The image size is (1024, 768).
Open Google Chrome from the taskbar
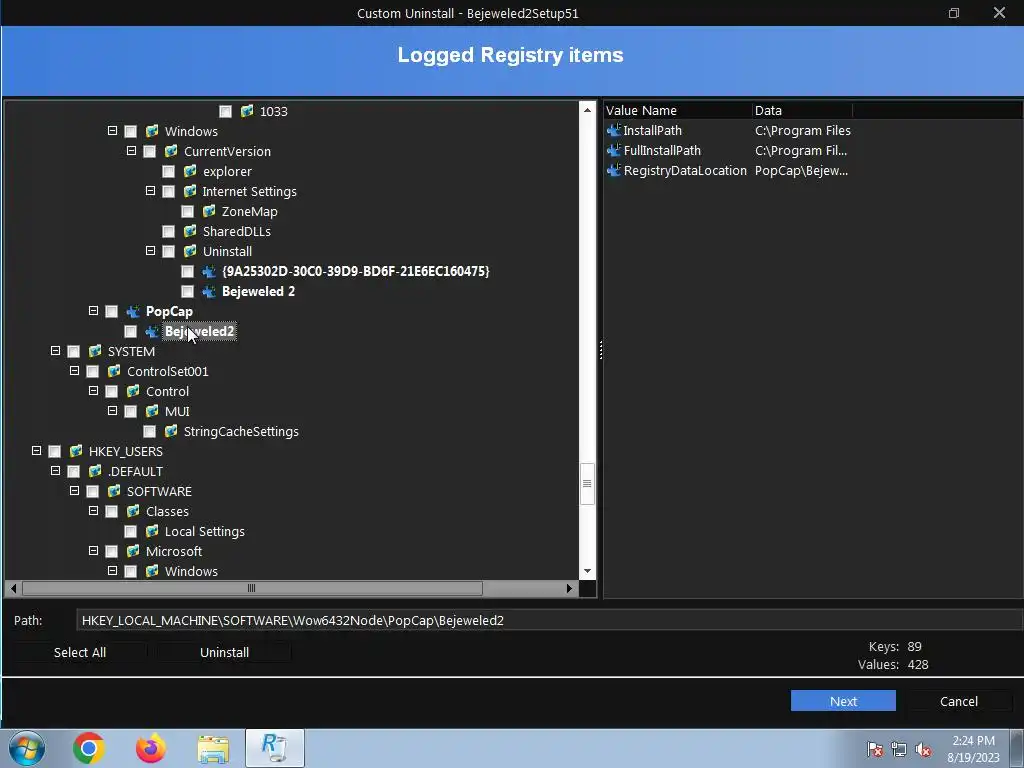click(89, 748)
